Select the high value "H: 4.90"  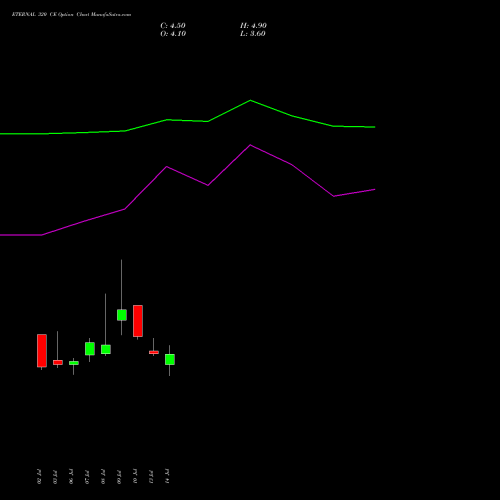(x=253, y=26)
